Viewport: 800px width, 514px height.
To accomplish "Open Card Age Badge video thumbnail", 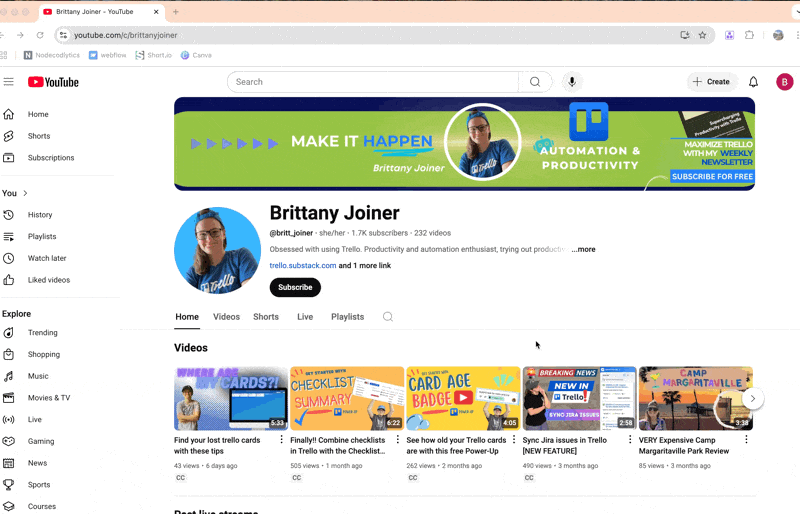I will point(463,399).
